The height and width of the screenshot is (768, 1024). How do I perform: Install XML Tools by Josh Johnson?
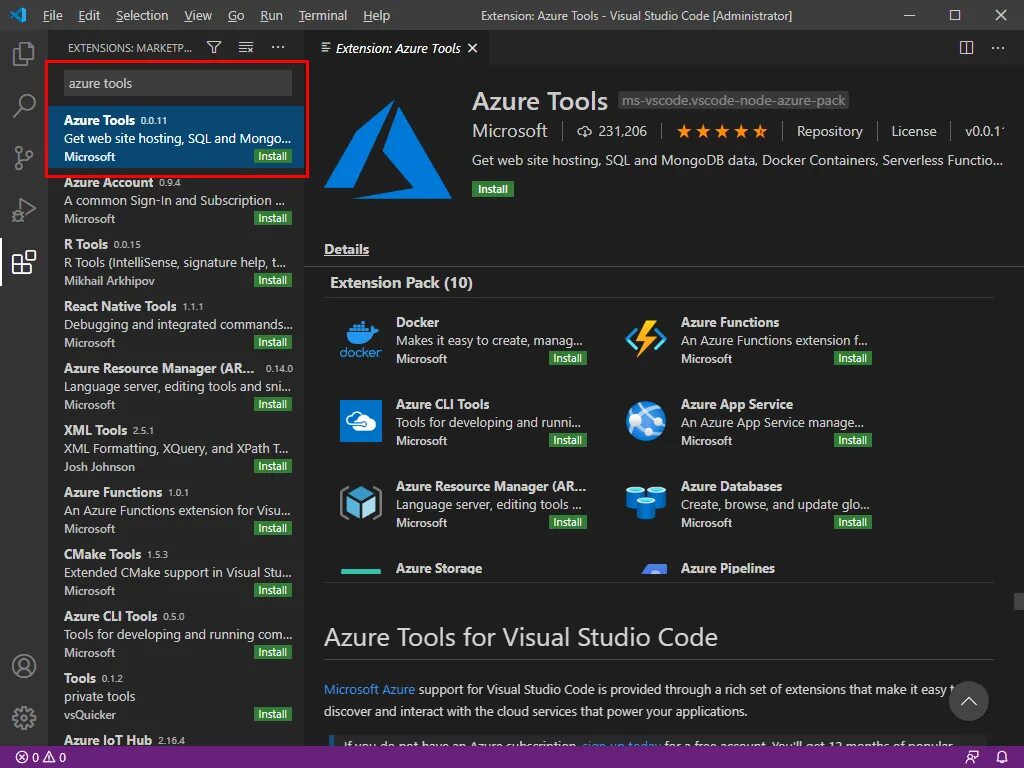(272, 466)
